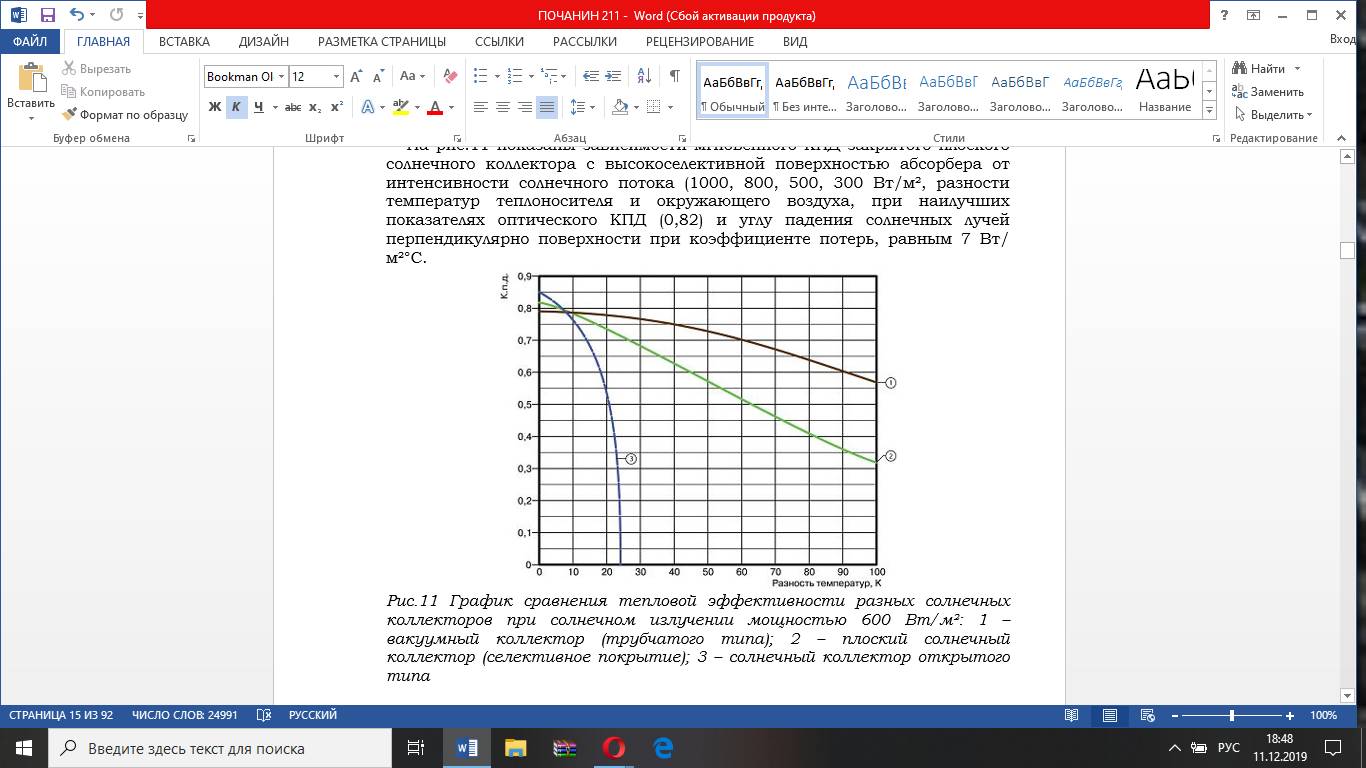The width and height of the screenshot is (1366, 768).
Task: Open the font name dropdown (Bookman Ol)
Action: [283, 77]
